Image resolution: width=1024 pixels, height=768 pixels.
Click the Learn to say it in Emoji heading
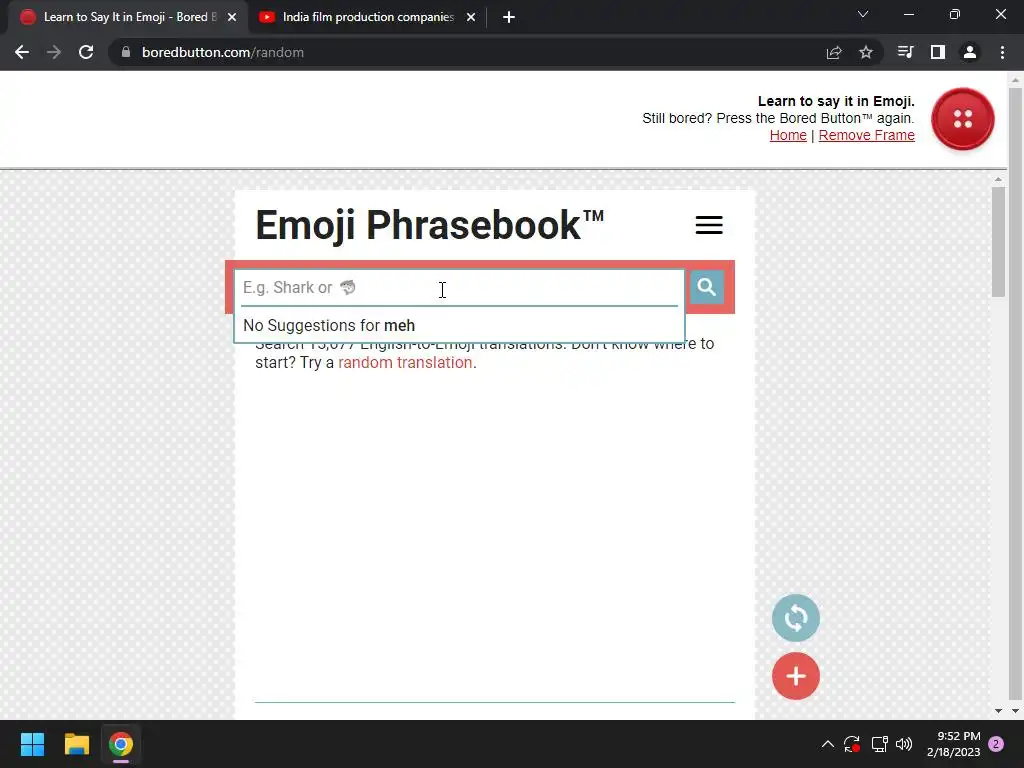tap(836, 101)
